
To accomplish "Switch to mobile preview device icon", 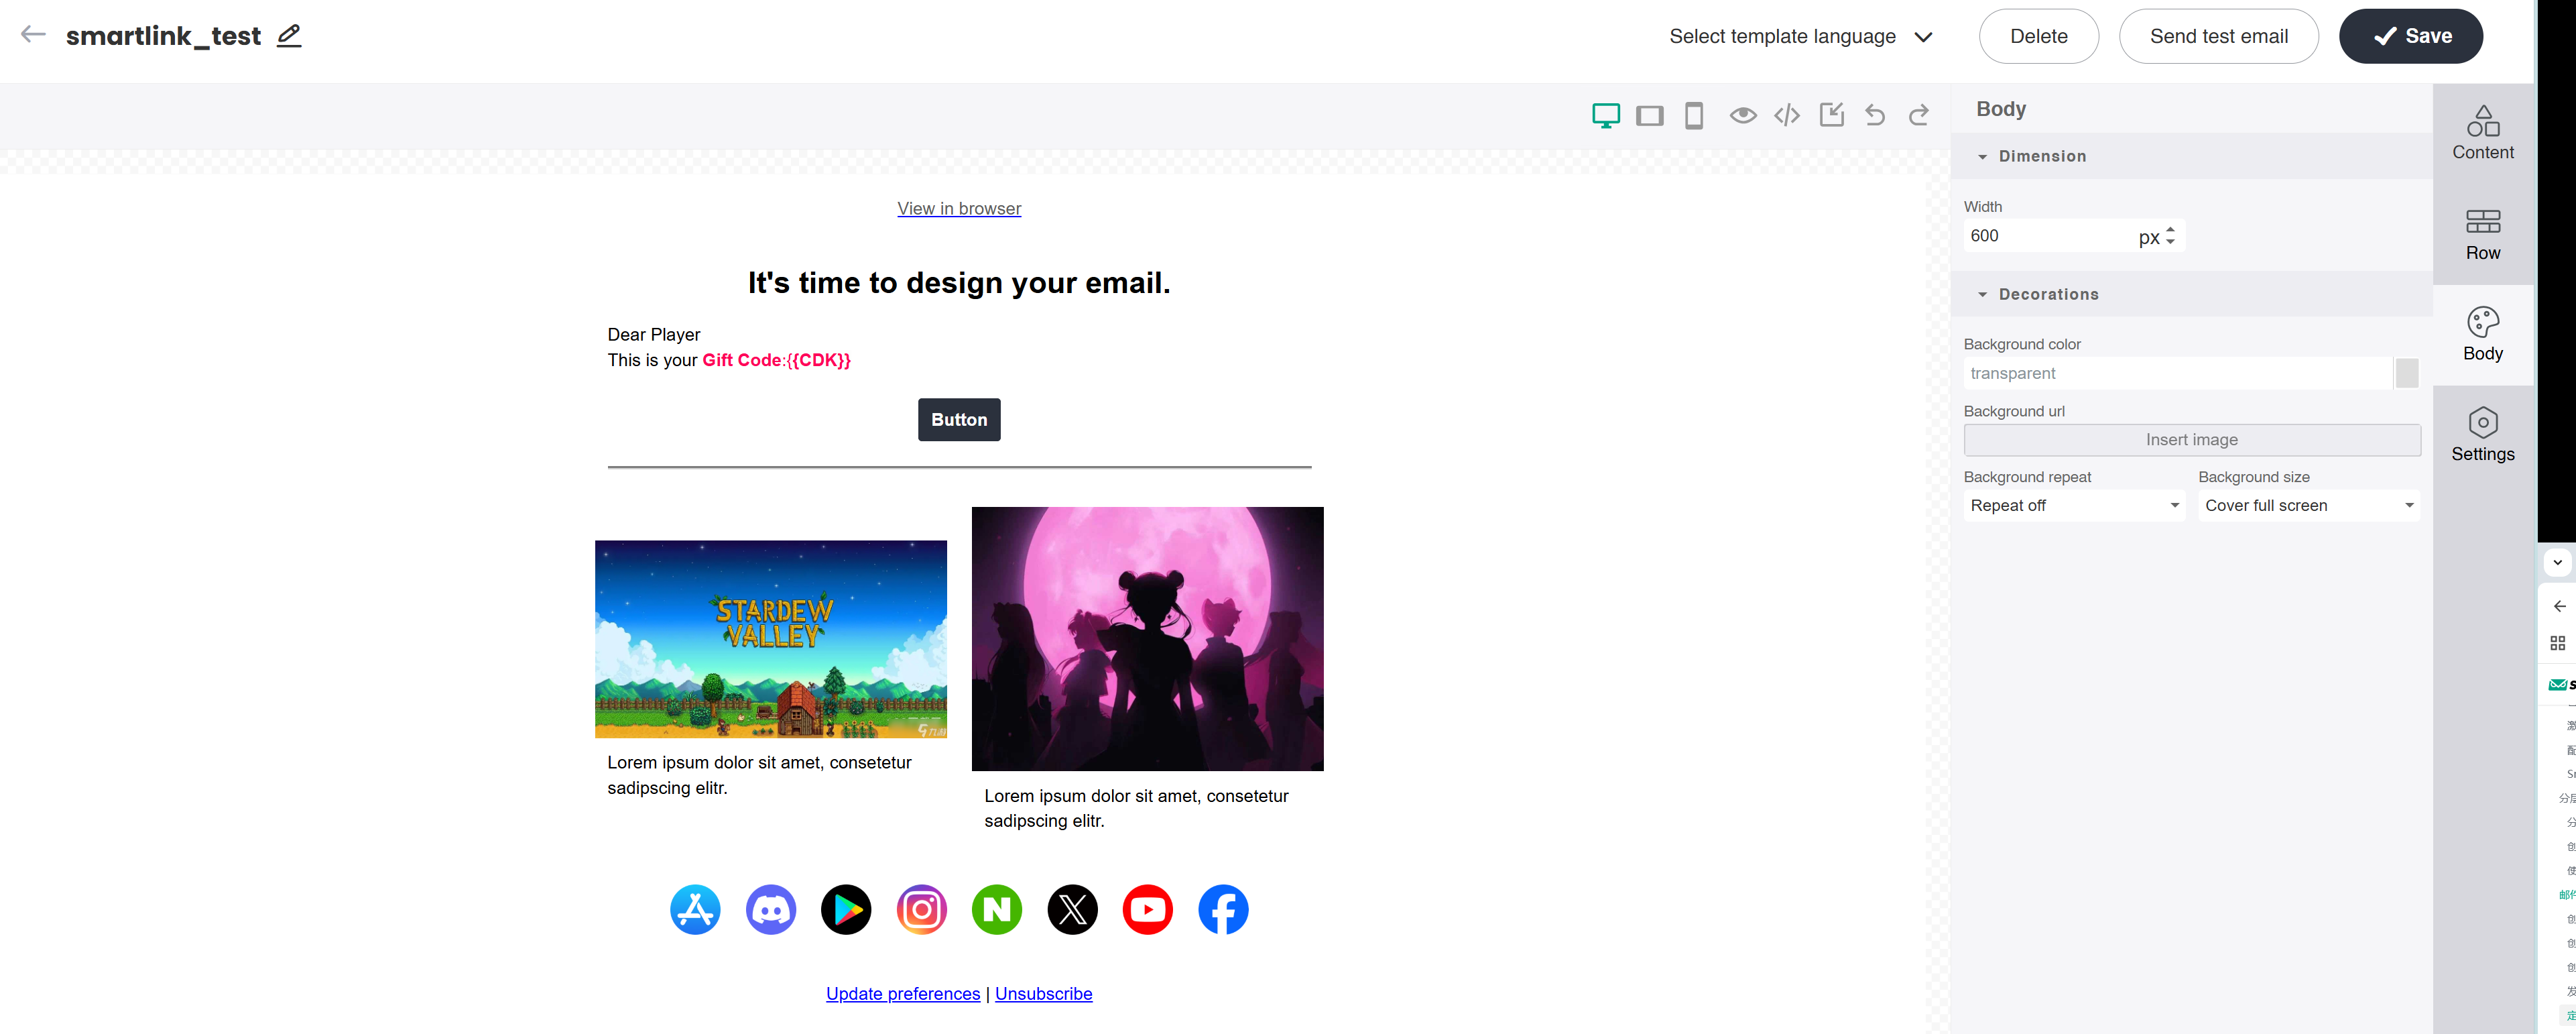I will [x=1693, y=116].
